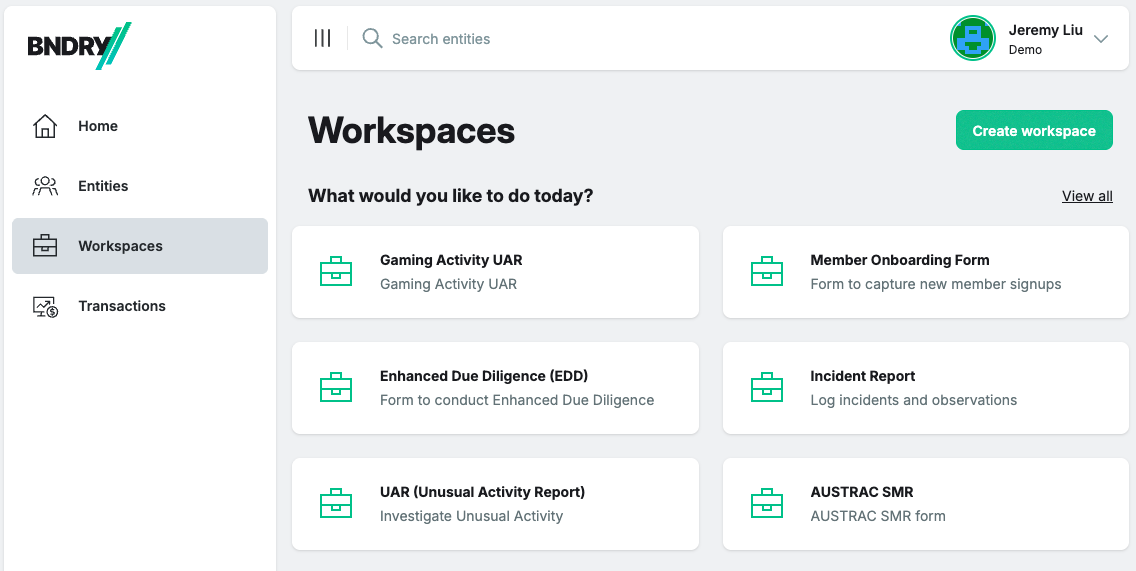The width and height of the screenshot is (1136, 571).
Task: Follow the View all link
Action: [x=1086, y=196]
